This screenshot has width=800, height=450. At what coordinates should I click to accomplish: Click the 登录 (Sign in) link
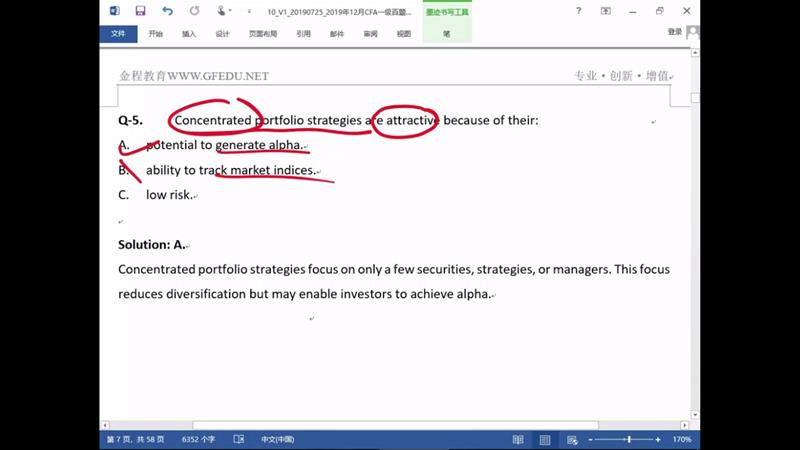click(x=674, y=32)
